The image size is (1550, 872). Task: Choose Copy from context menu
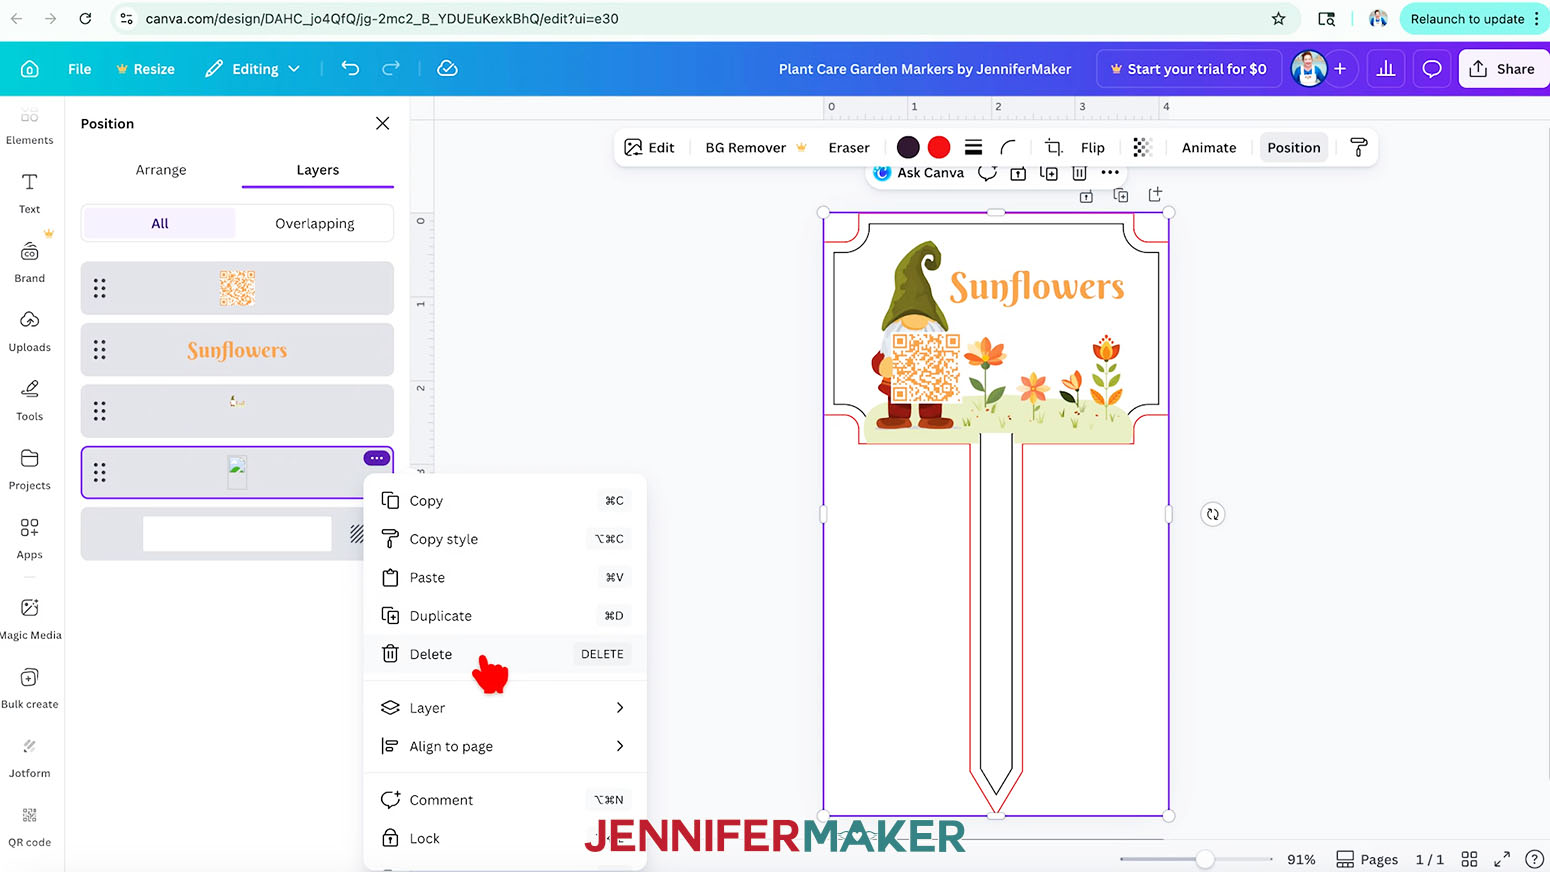[x=504, y=500]
